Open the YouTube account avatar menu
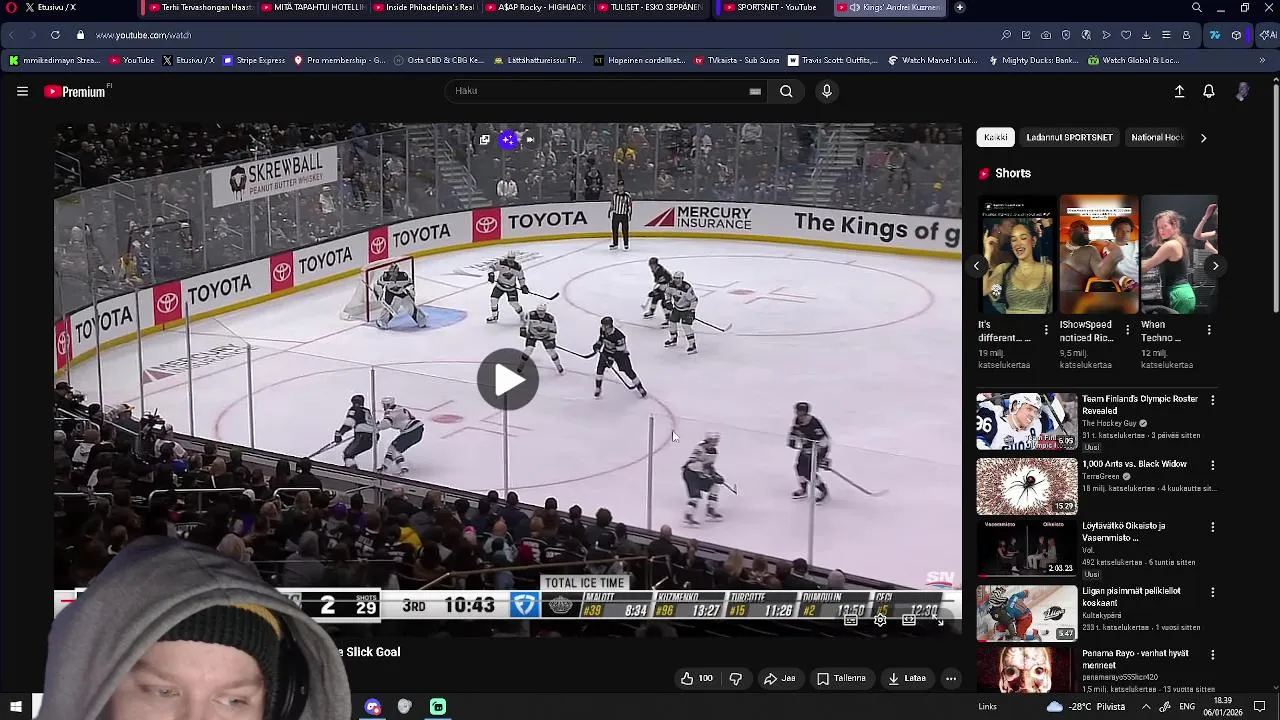Viewport: 1280px width, 720px height. point(1242,91)
